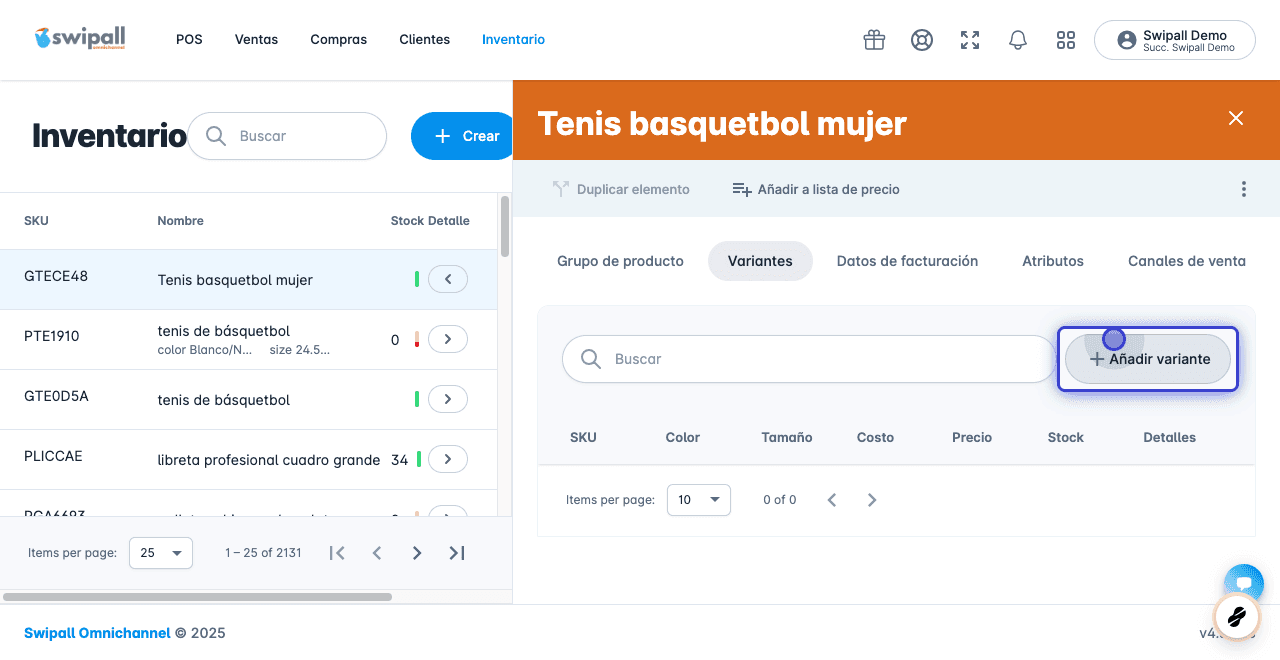
Task: Click the Costo column header
Action: pos(875,437)
